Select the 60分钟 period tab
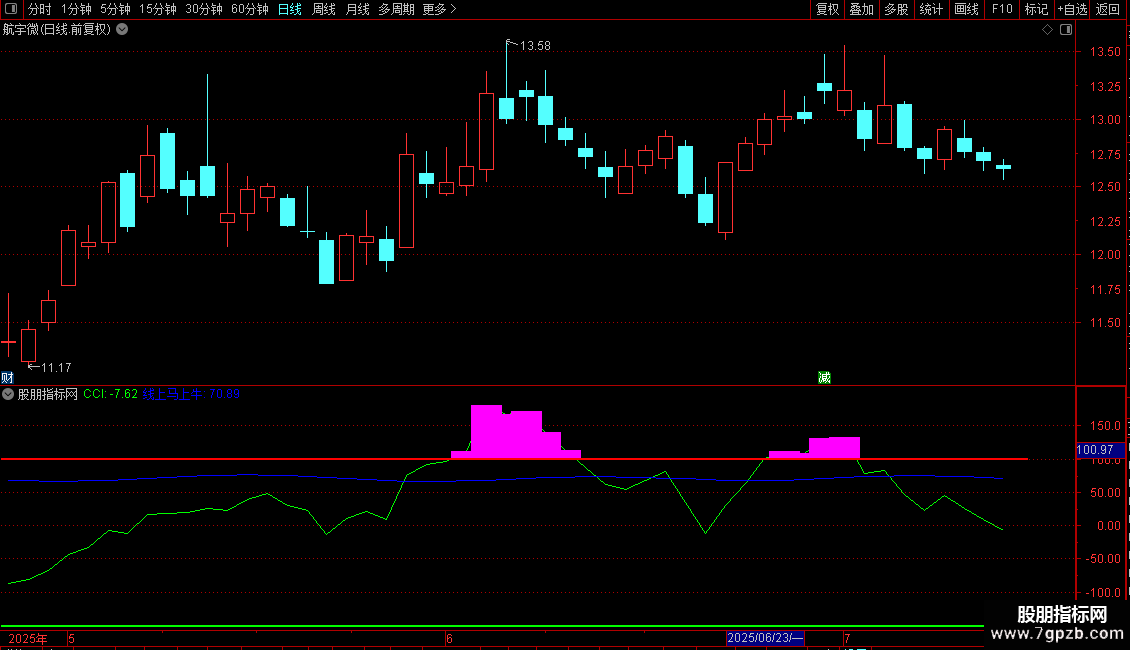Screen dimensions: 1130x650 click(x=250, y=9)
